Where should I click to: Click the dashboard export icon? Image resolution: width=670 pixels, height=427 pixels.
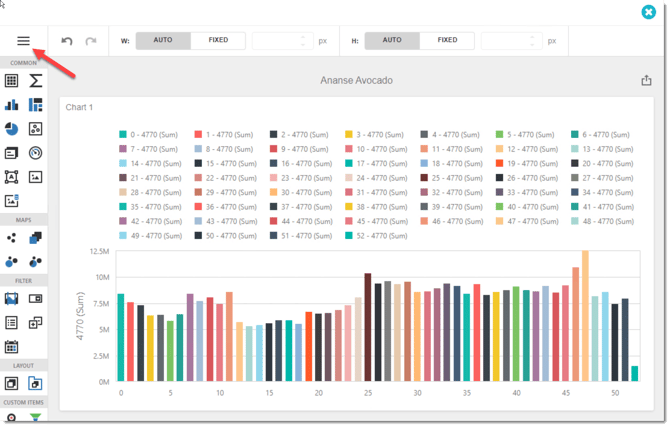click(x=646, y=80)
